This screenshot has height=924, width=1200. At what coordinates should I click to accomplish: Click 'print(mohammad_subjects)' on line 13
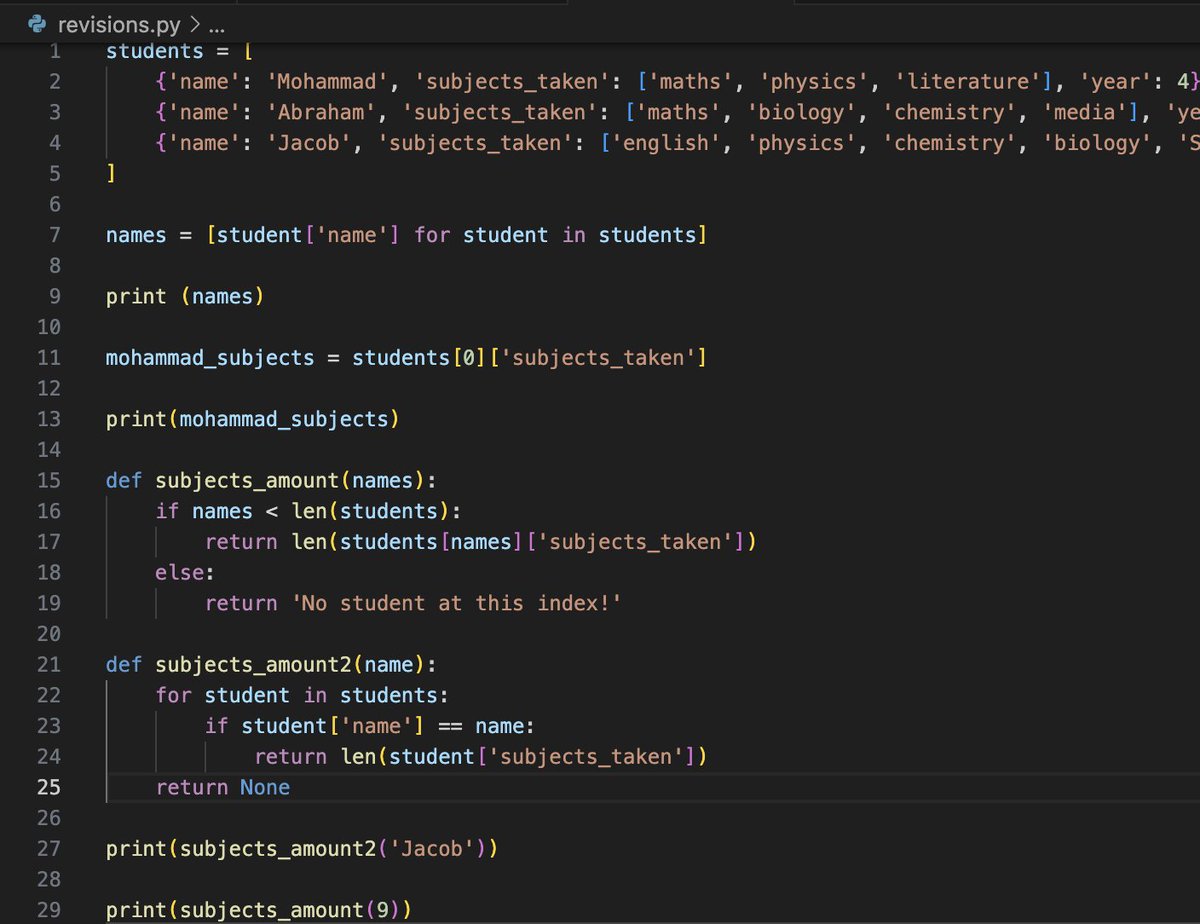(253, 419)
